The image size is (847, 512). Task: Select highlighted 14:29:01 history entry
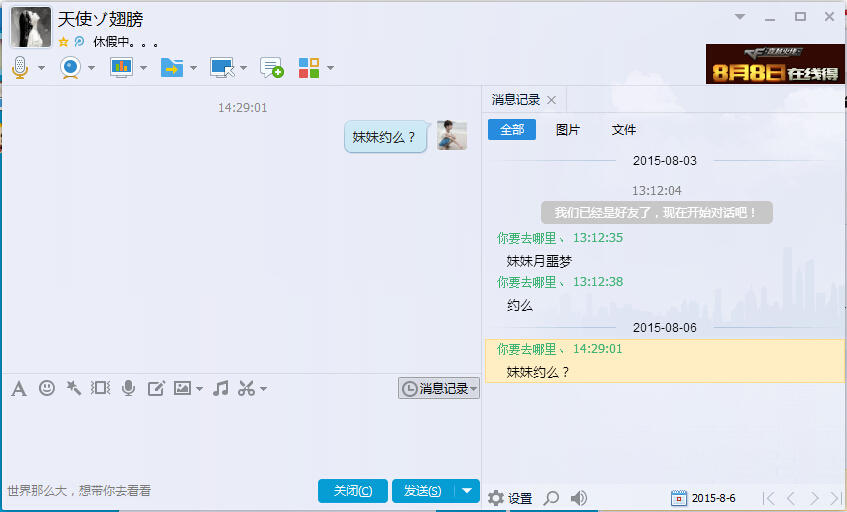click(664, 361)
